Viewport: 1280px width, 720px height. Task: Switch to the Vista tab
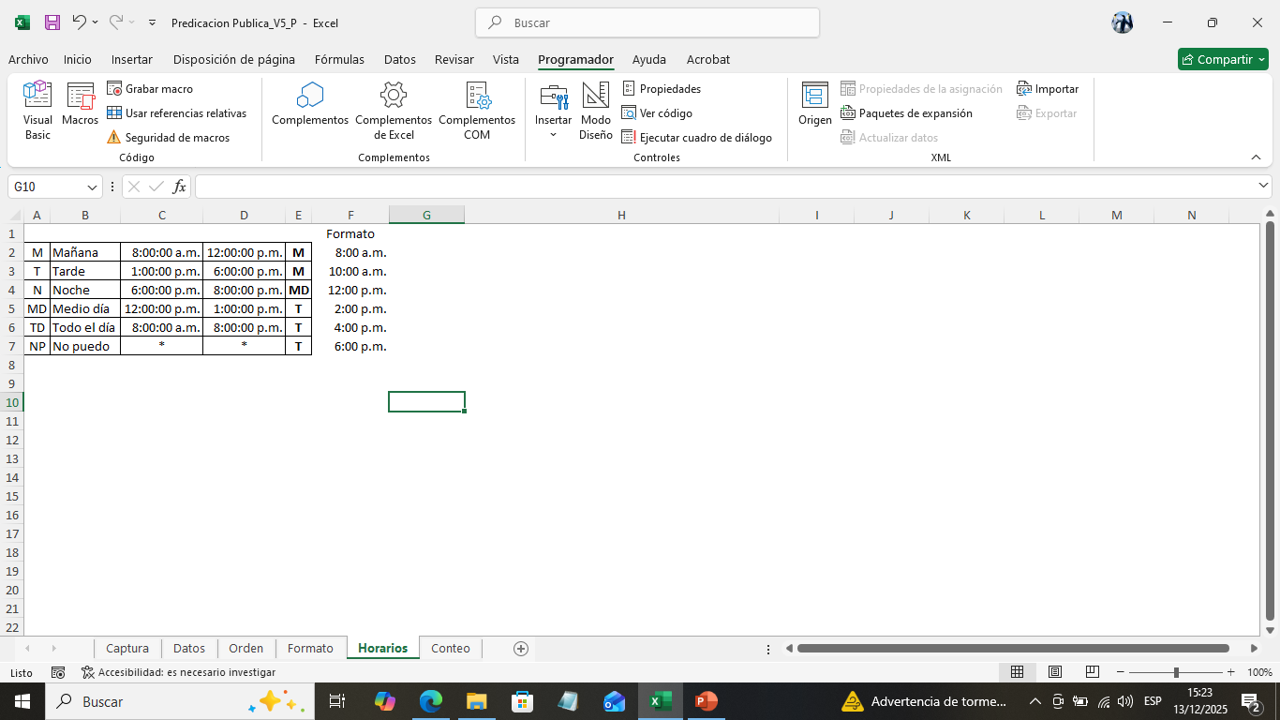[506, 59]
